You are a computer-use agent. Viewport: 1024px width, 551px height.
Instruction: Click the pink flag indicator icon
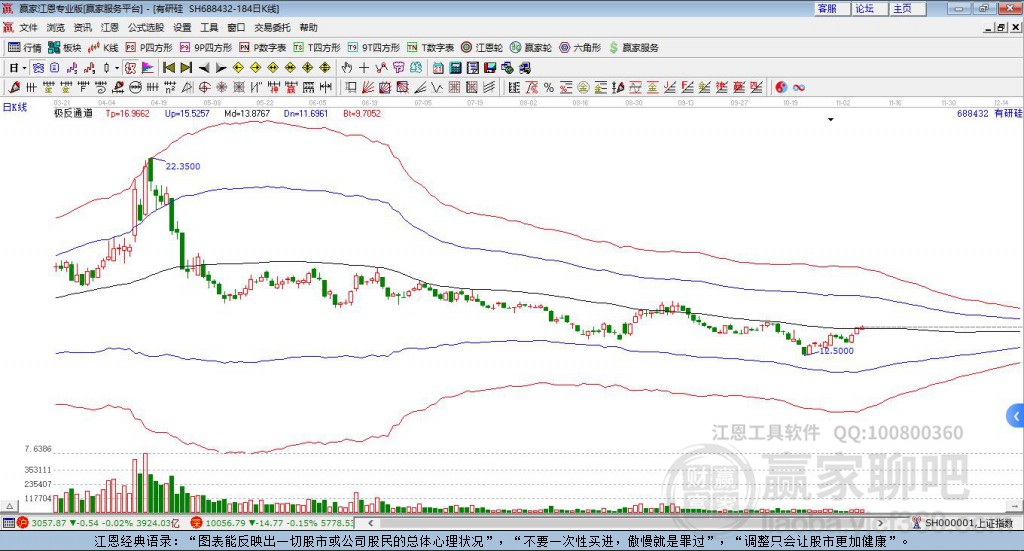(x=148, y=68)
